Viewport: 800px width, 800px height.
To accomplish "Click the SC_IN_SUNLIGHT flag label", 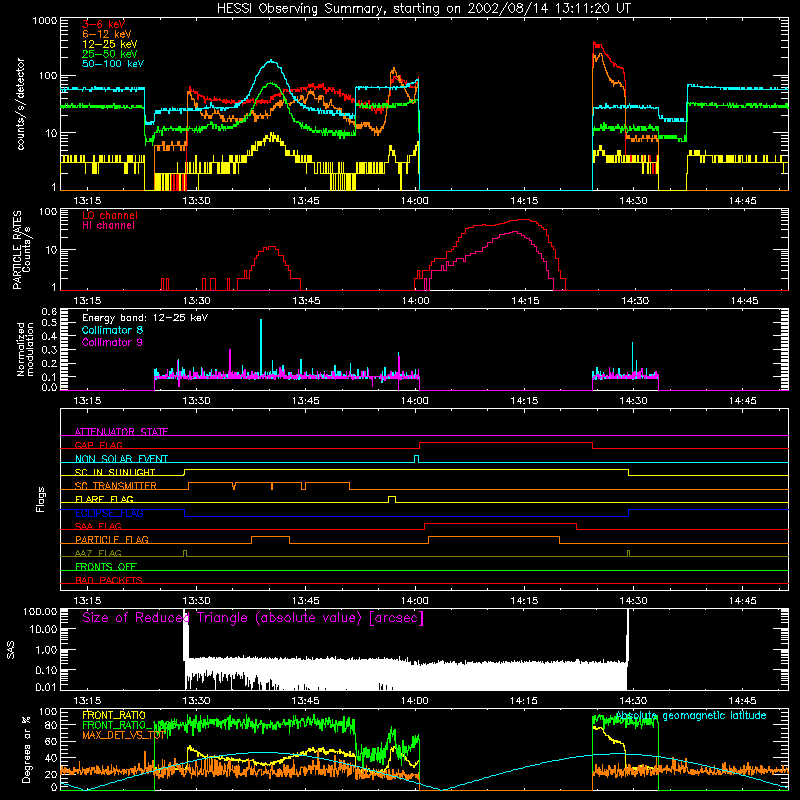I will click(115, 472).
